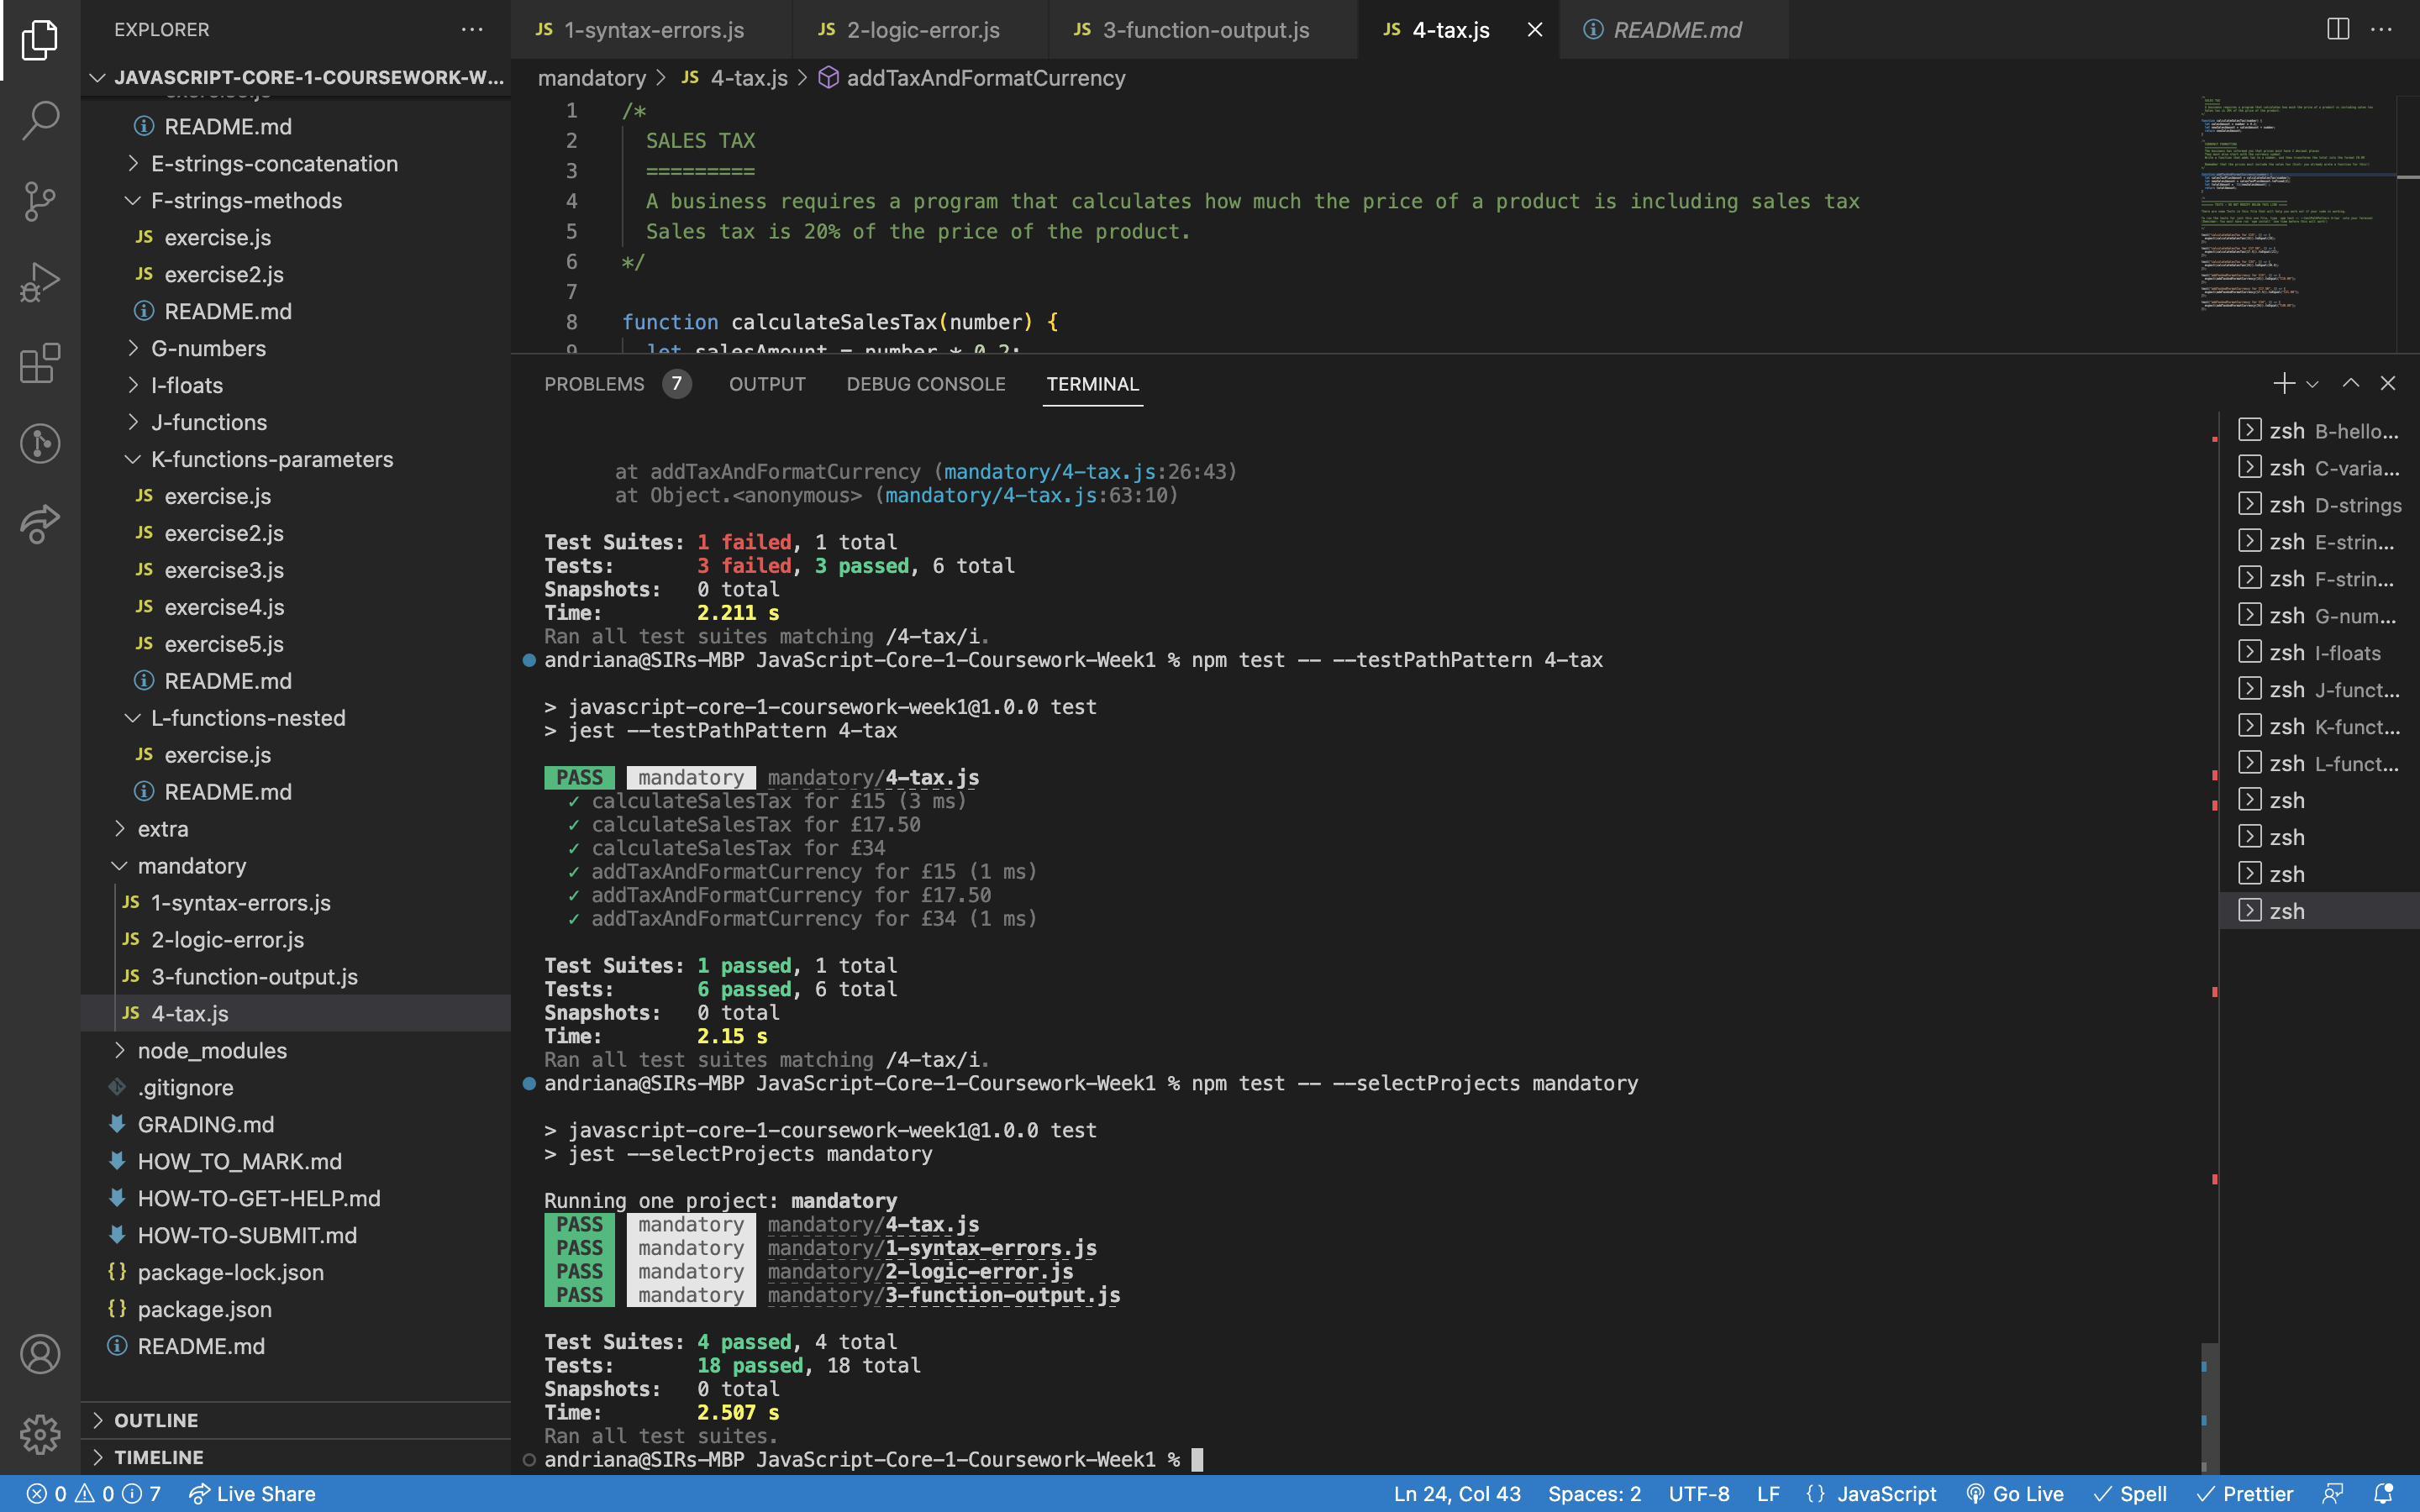Open Explorer more actions ellipsis
Screen dimensions: 2420x1512
(472, 30)
